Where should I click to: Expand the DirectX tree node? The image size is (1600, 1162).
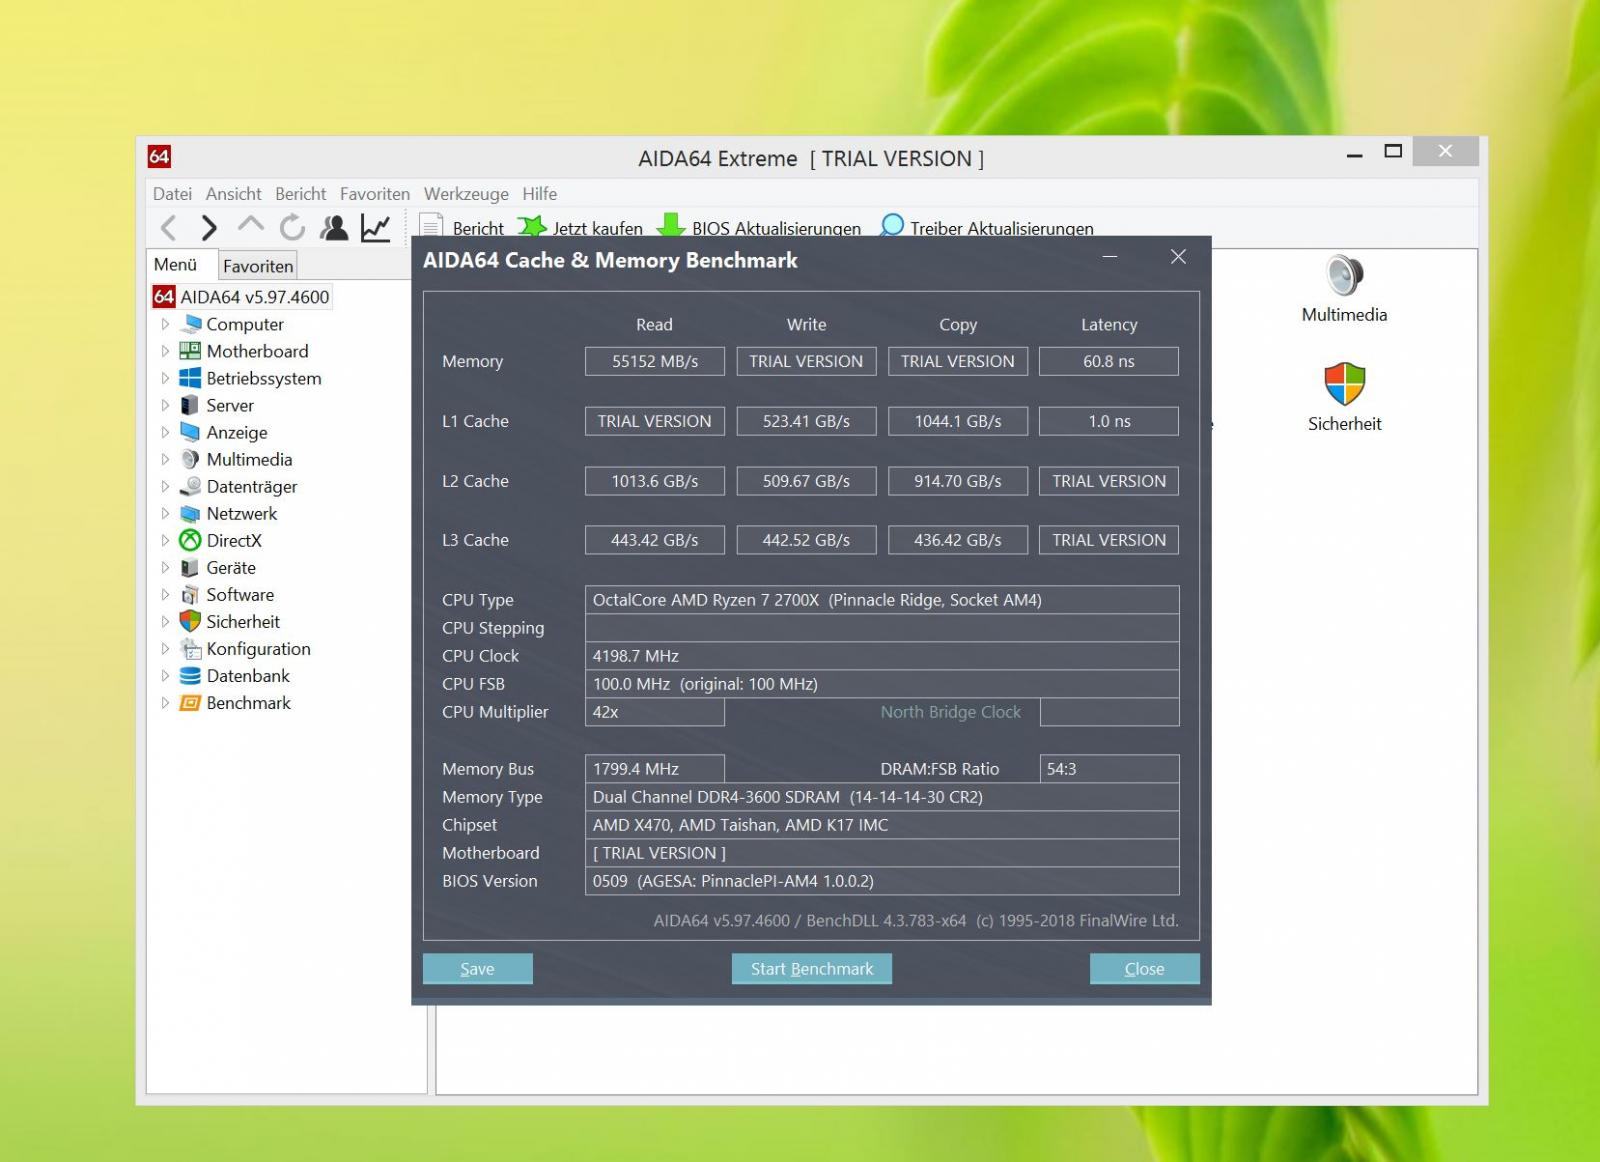pos(165,540)
